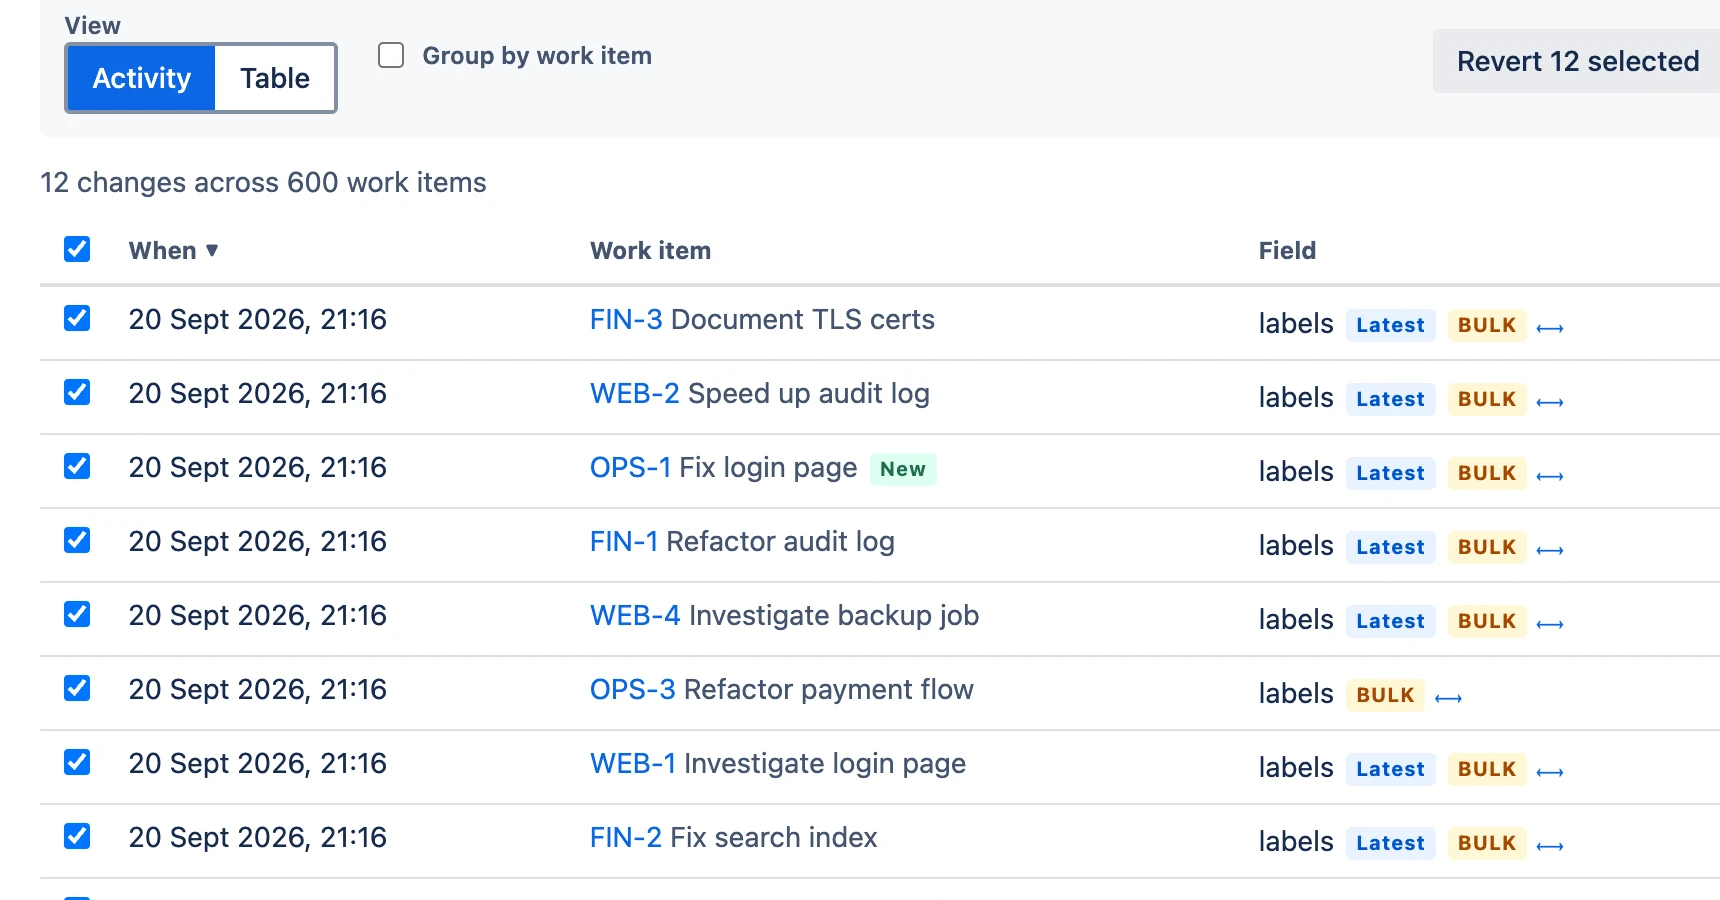
Task: Switch to the Activity view tab
Action: click(x=141, y=78)
